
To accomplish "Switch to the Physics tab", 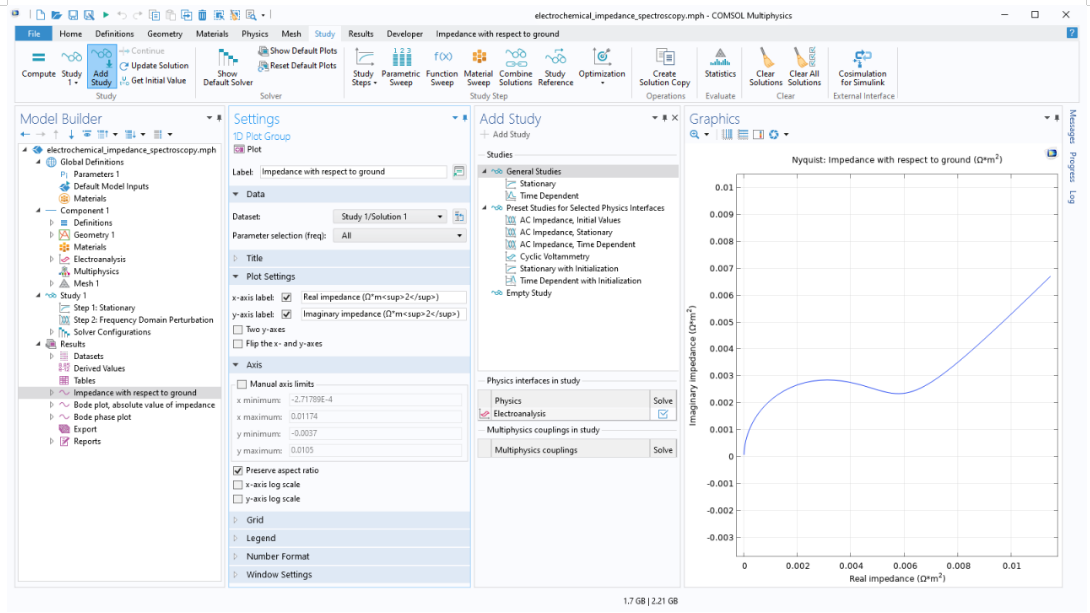I will click(x=254, y=33).
